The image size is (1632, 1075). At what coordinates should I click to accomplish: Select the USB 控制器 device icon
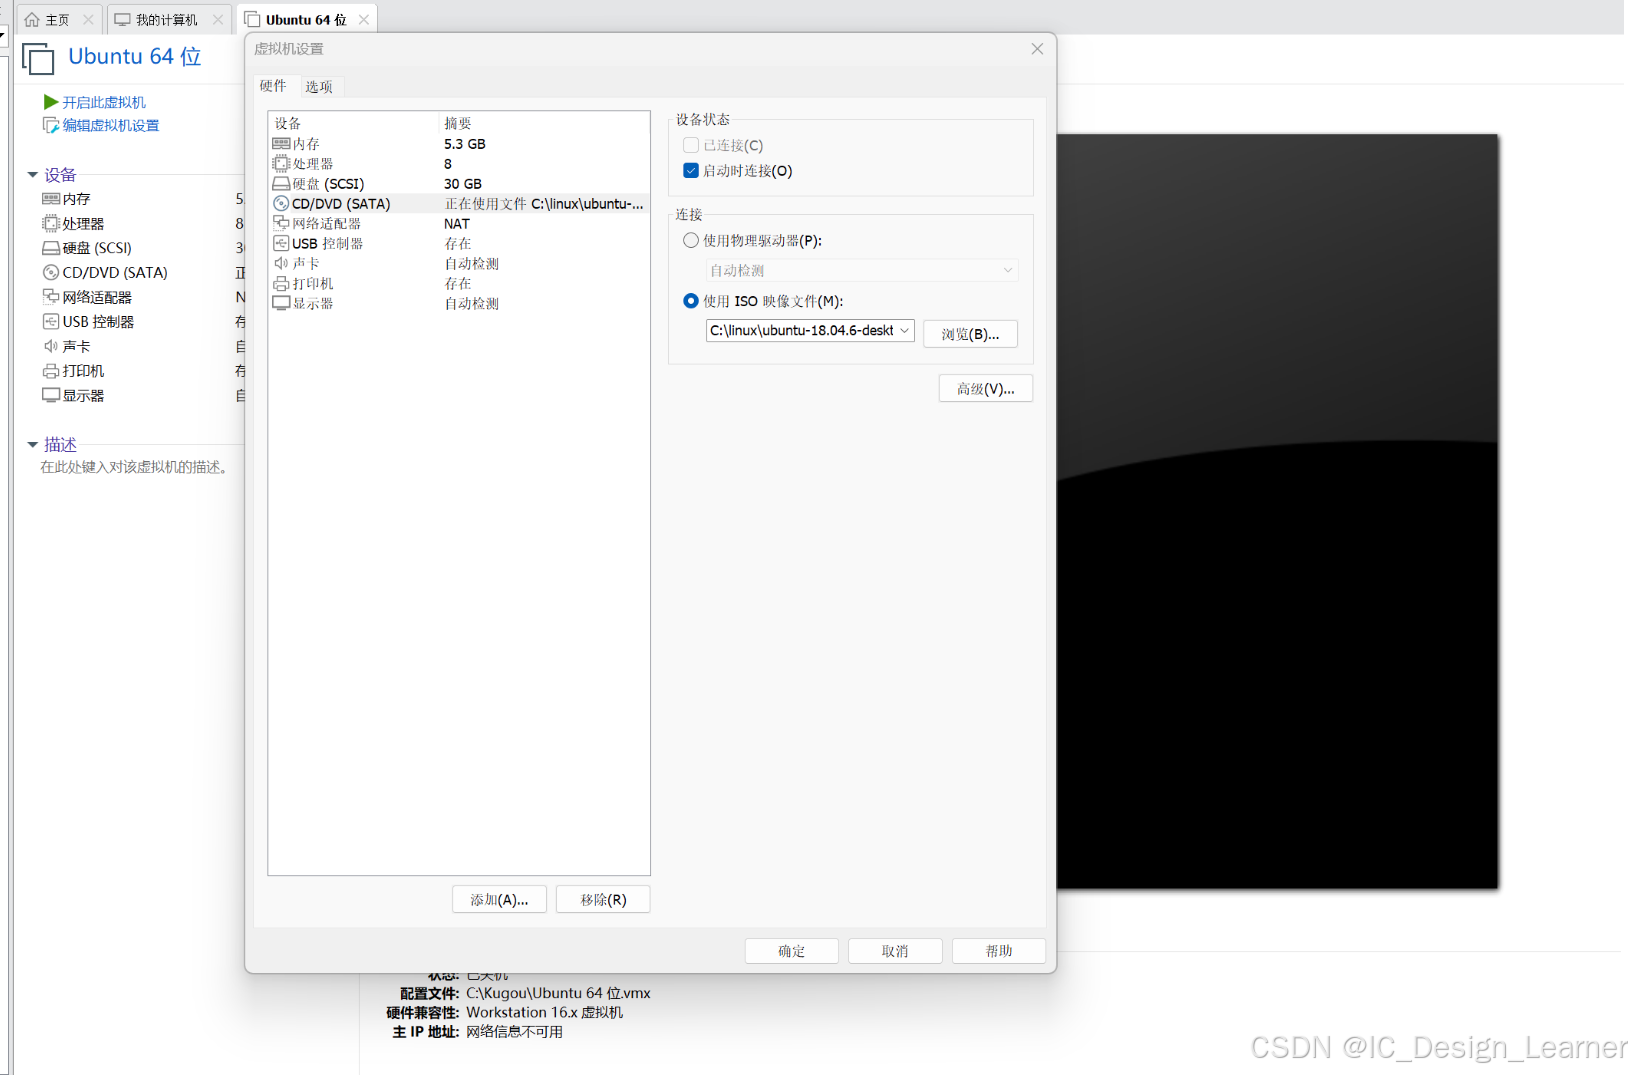[281, 243]
